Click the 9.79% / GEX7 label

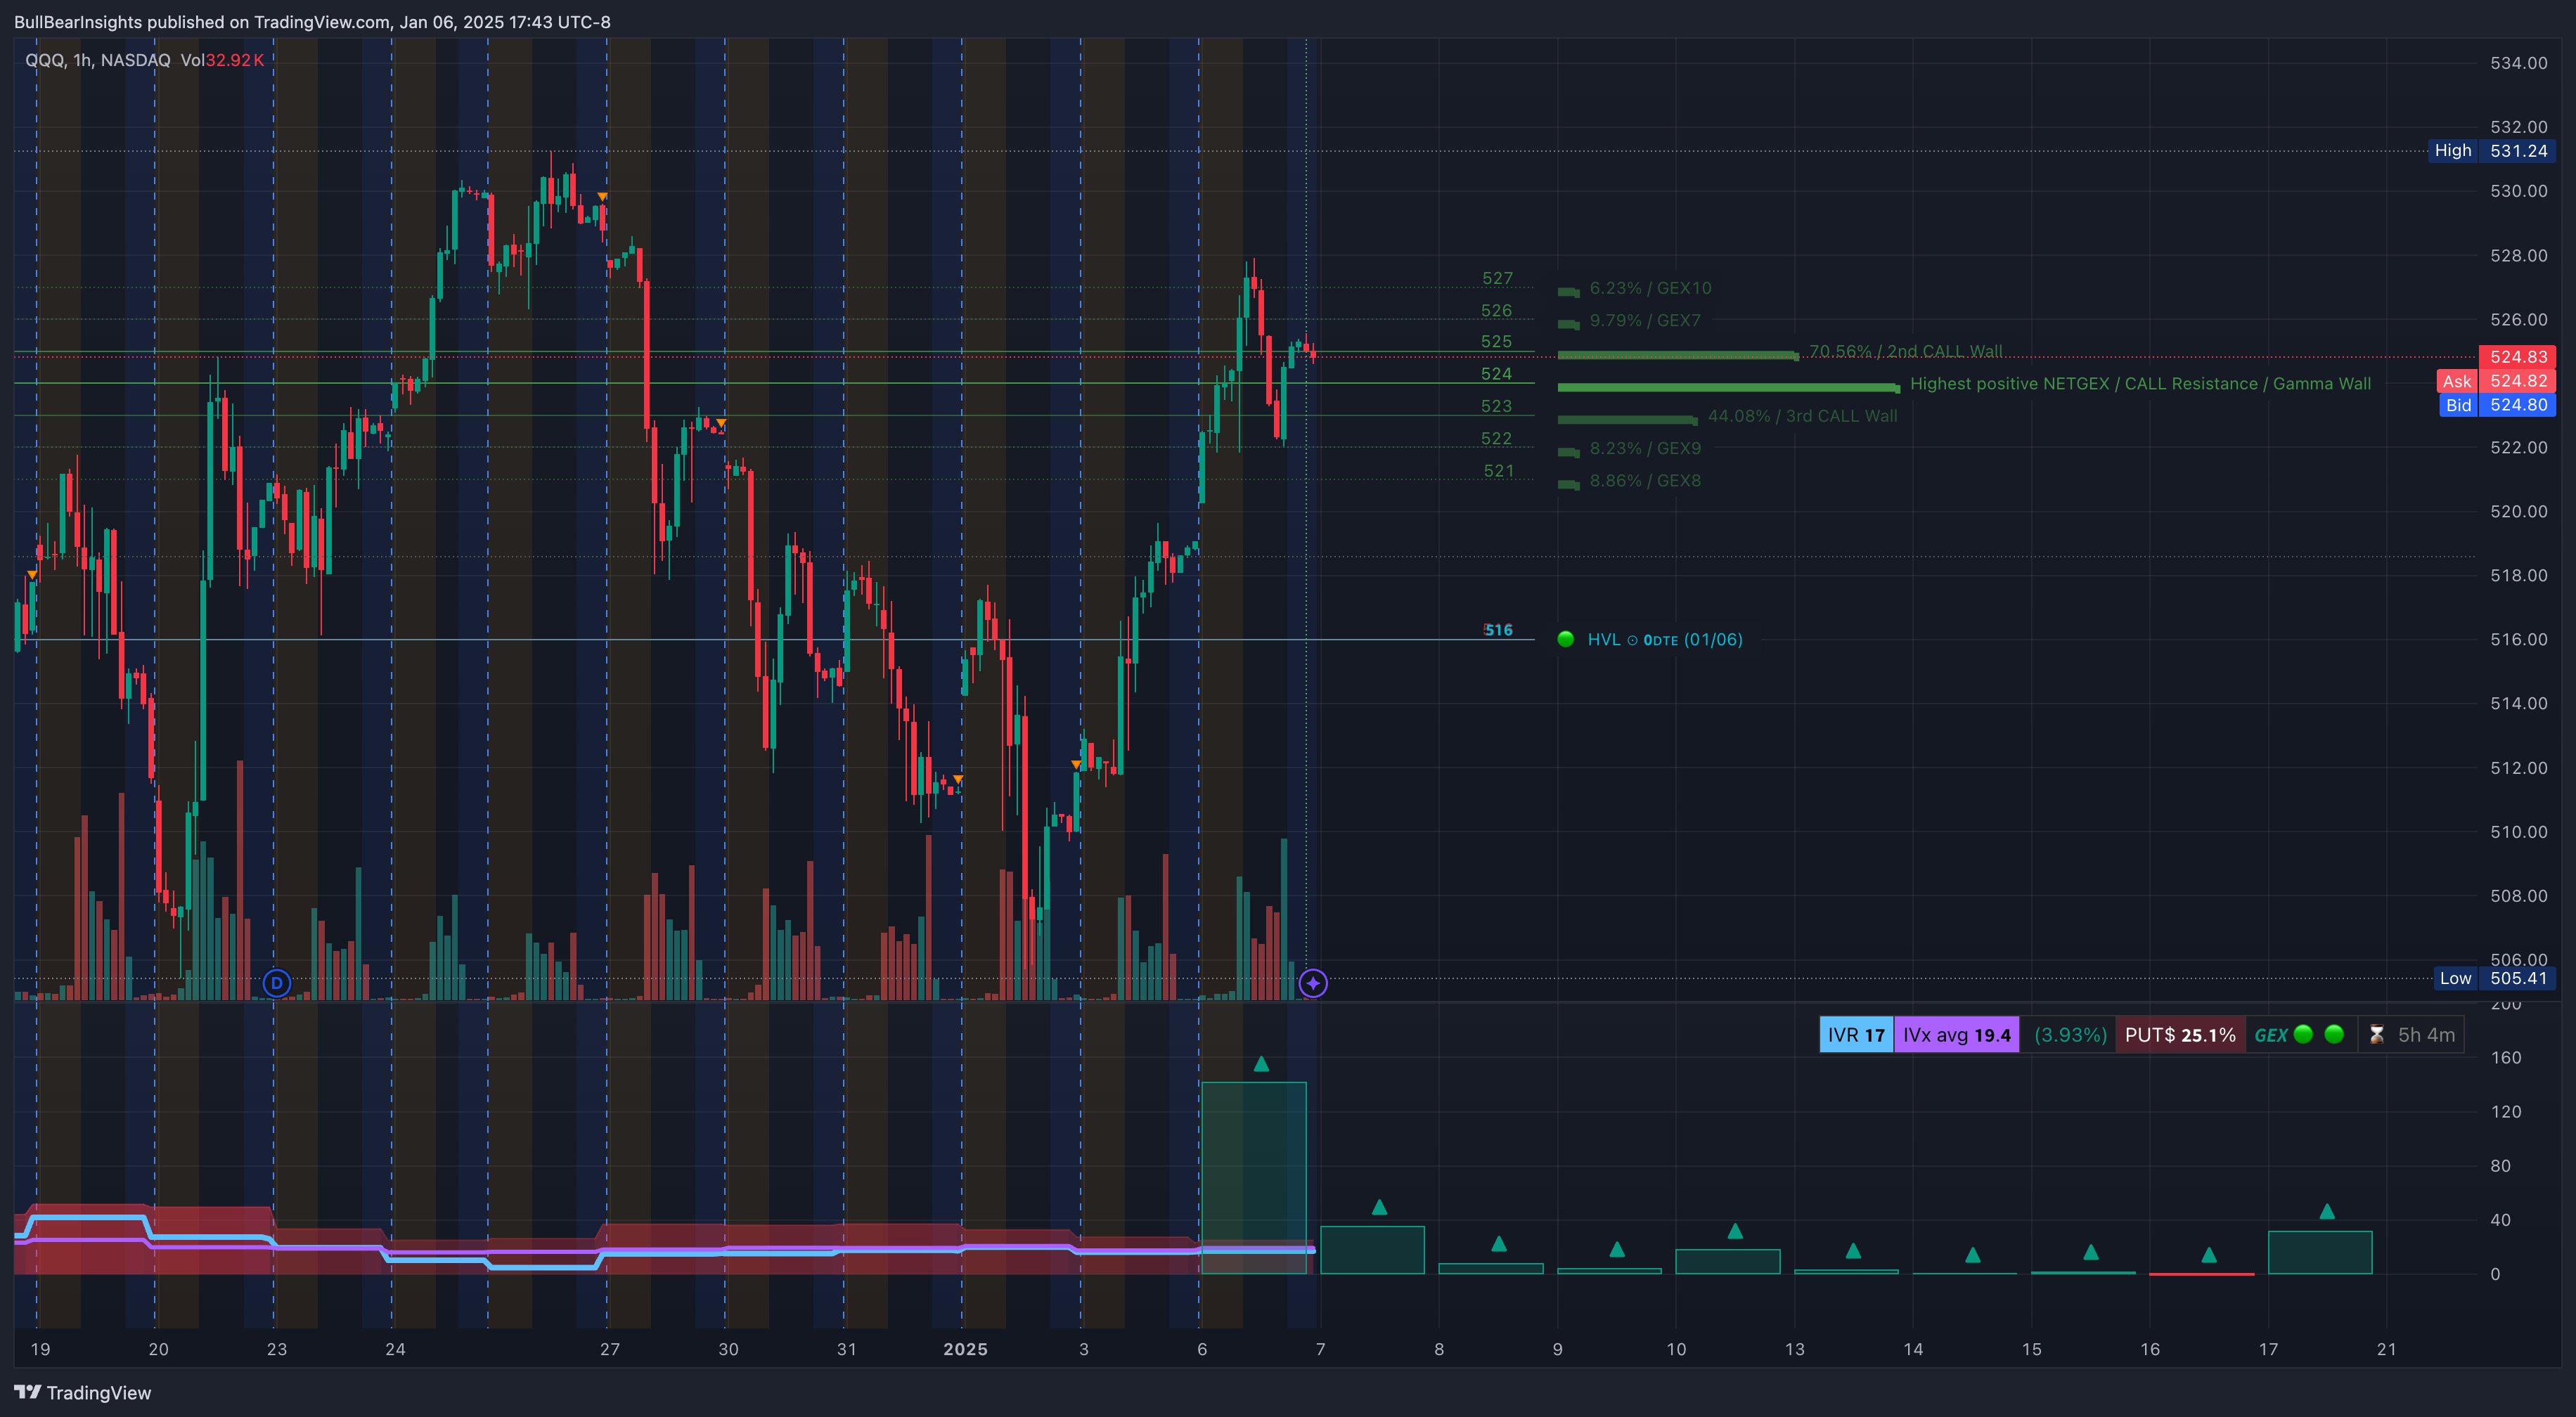[1645, 320]
